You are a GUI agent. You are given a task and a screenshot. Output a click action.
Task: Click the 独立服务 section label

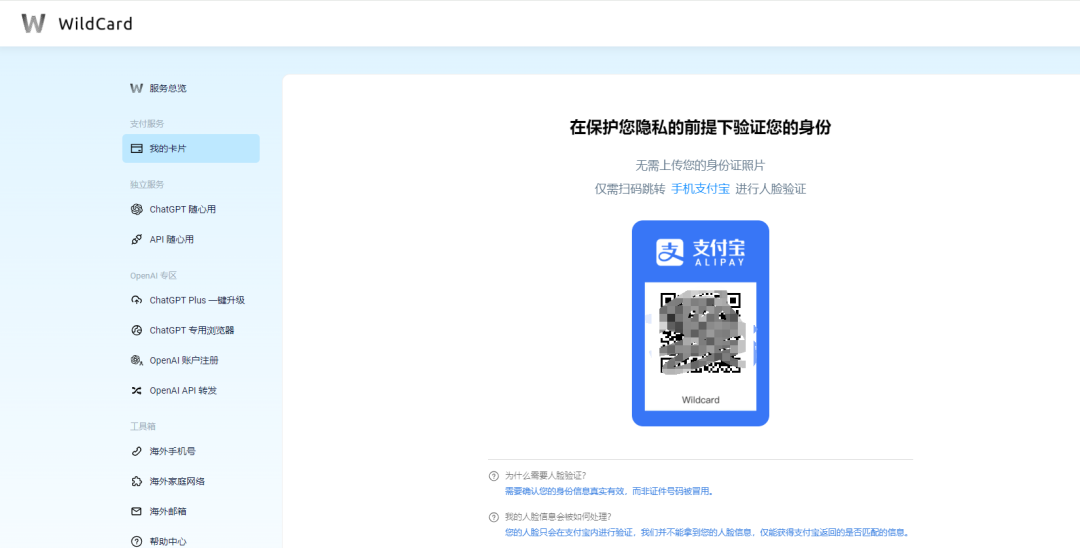147,185
